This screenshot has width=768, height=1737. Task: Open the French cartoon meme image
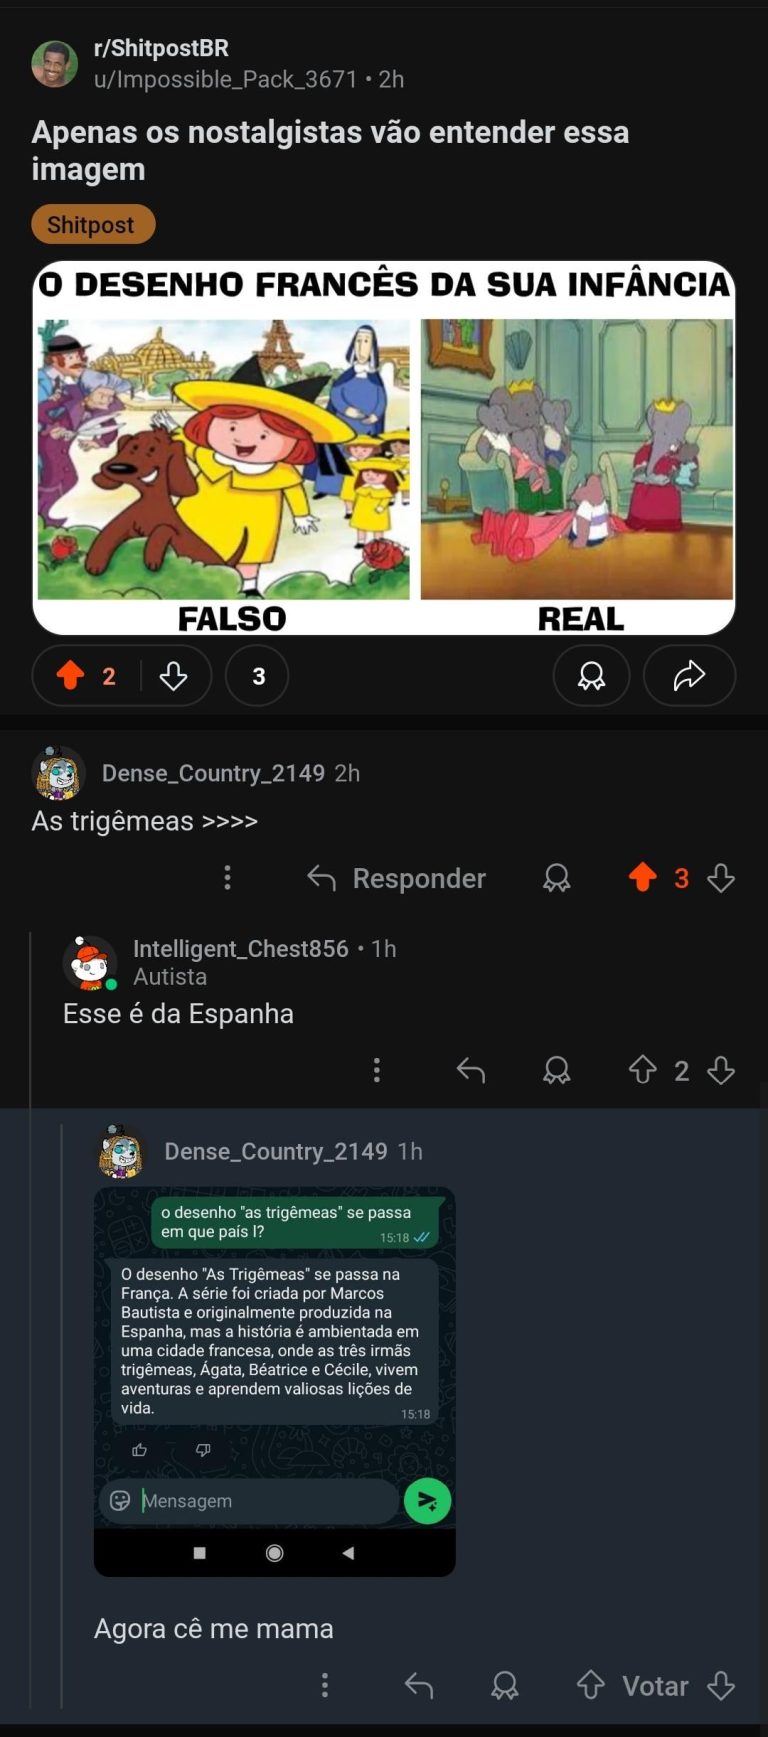click(384, 448)
